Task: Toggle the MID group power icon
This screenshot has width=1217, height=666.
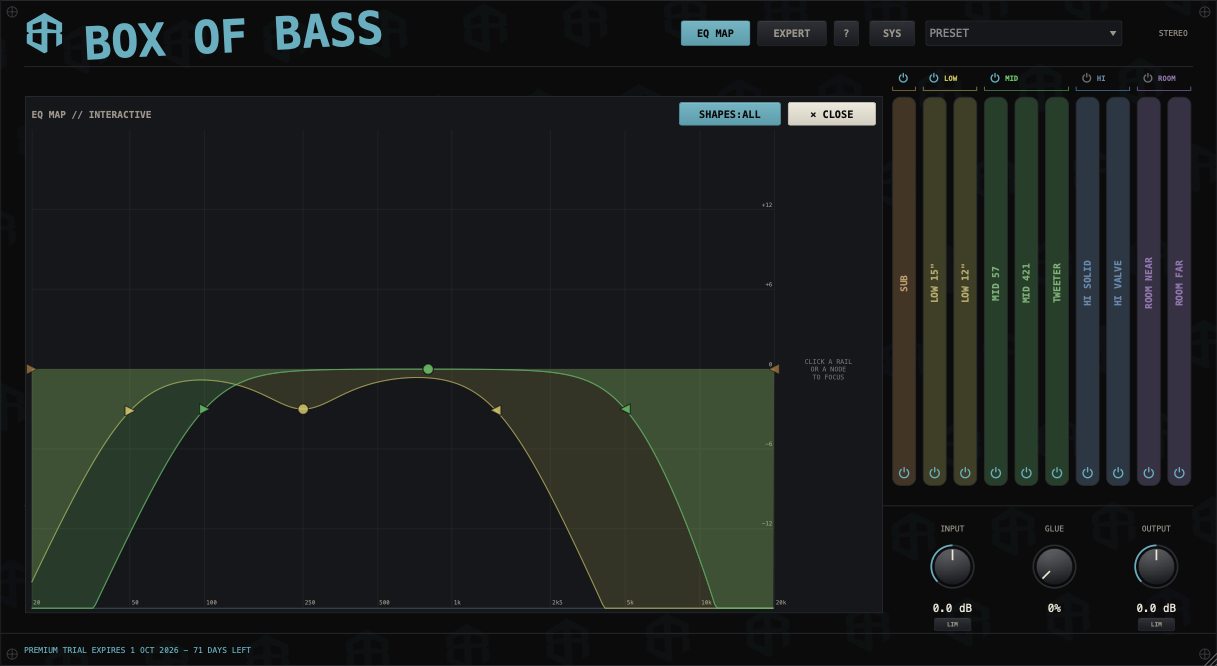Action: coord(995,78)
